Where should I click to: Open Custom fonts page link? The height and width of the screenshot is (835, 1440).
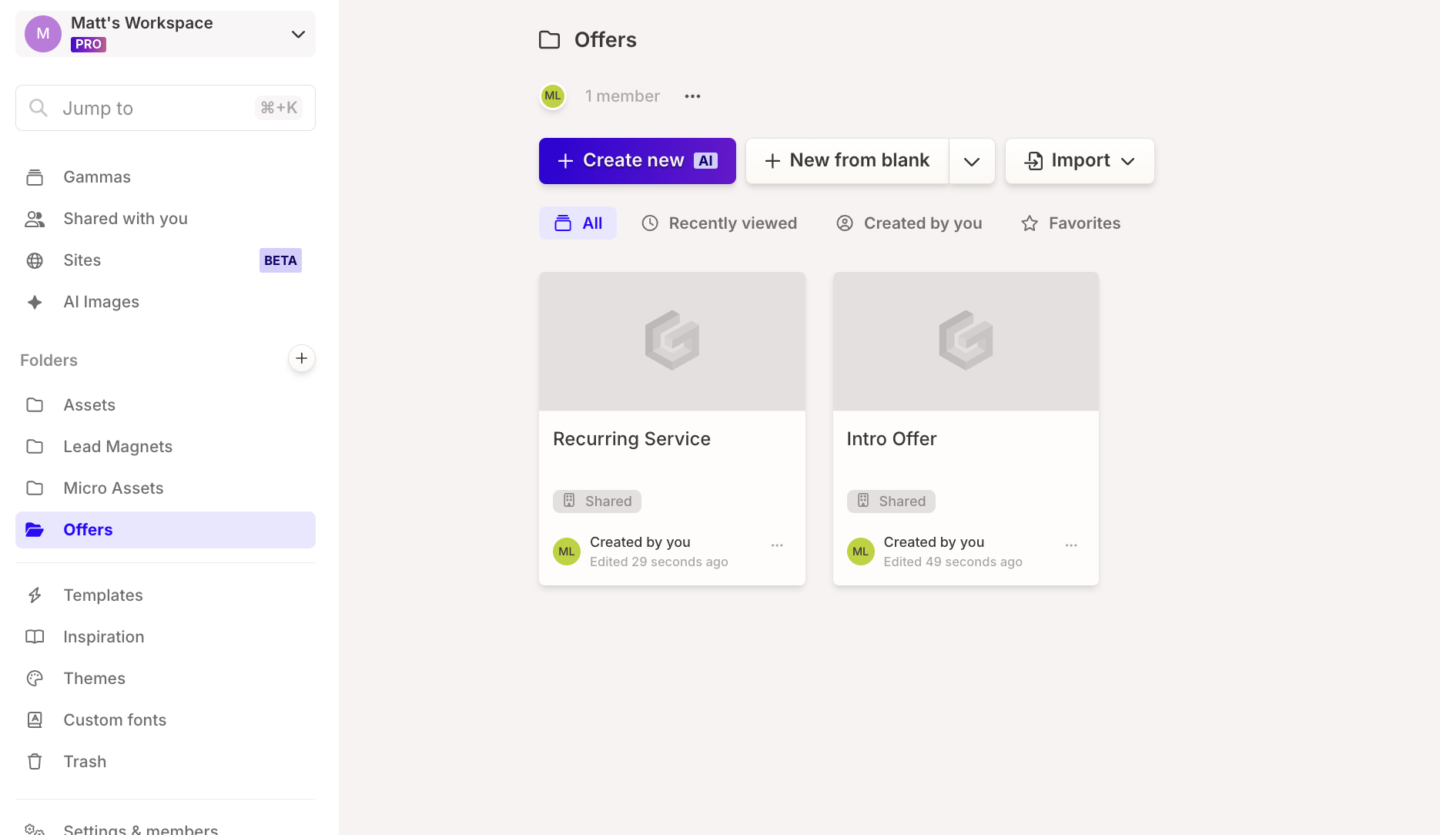pos(165,720)
